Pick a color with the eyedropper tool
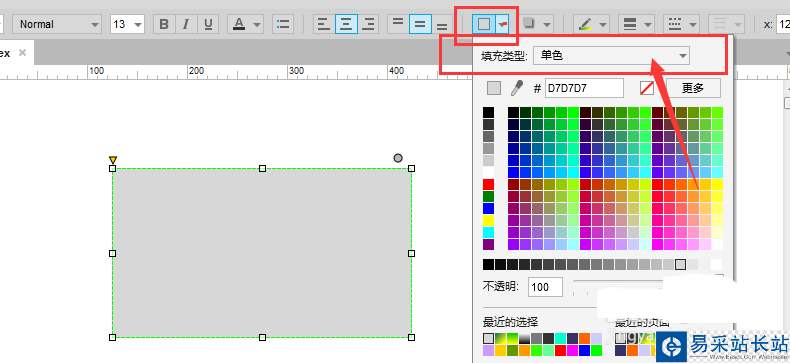 tap(517, 88)
